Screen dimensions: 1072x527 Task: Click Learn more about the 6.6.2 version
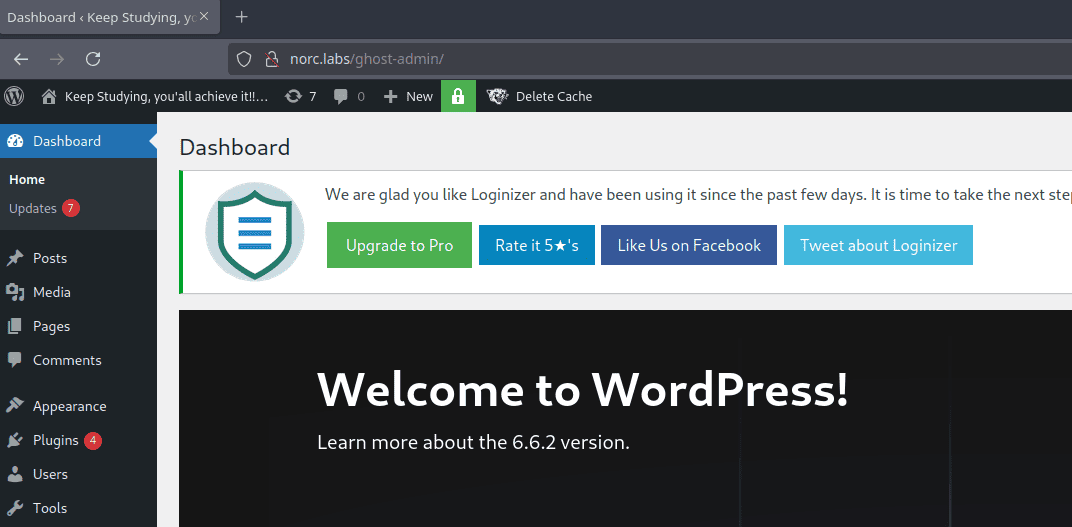(x=473, y=442)
